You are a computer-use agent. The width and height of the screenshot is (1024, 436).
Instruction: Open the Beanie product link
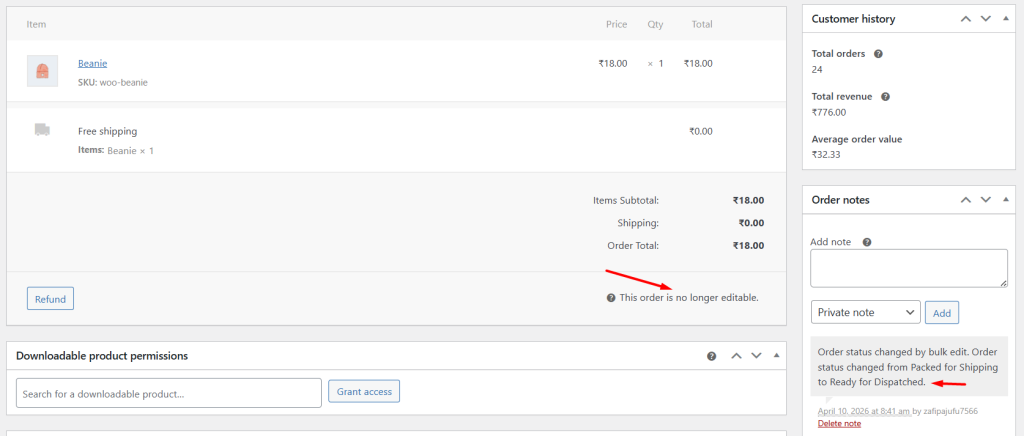click(x=92, y=63)
